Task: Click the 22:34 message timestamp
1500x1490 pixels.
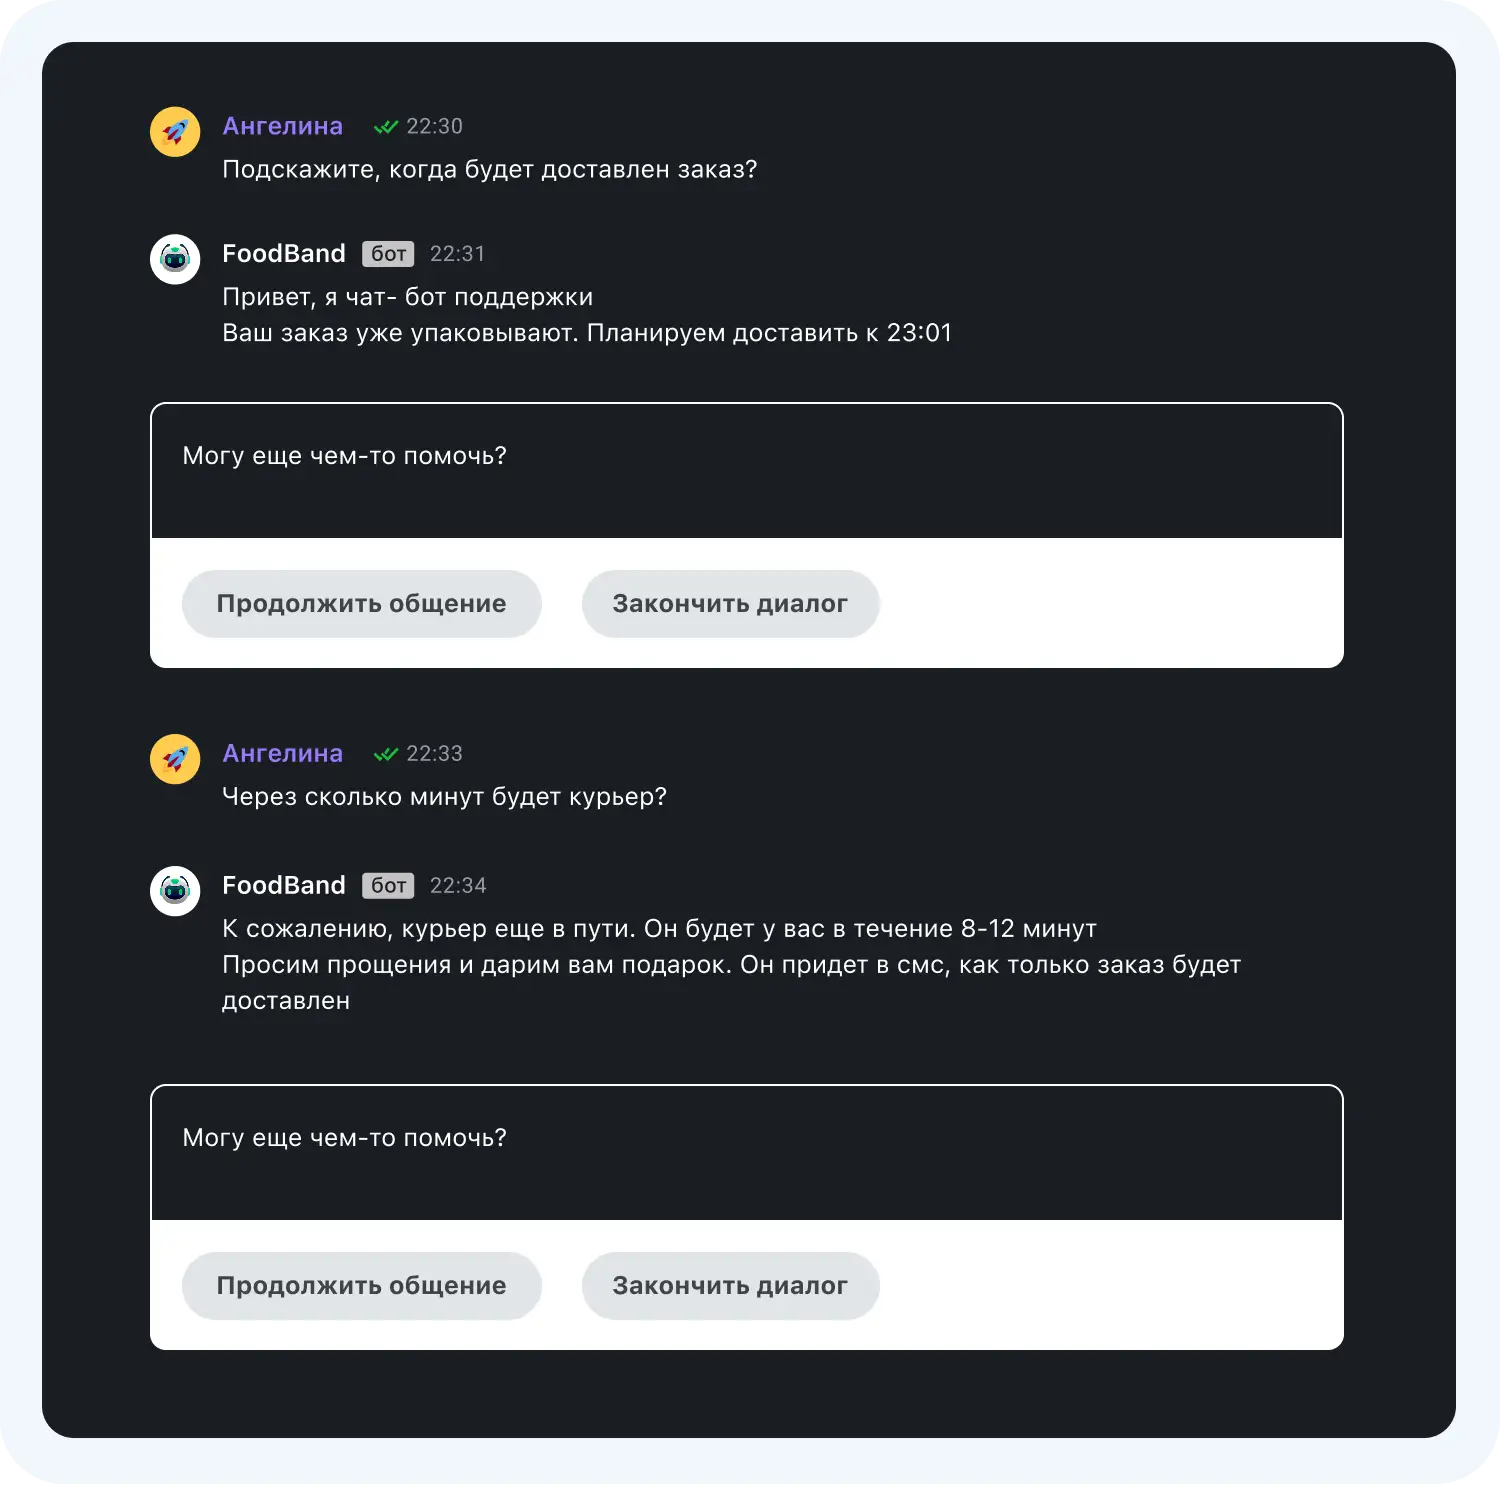Action: click(458, 886)
